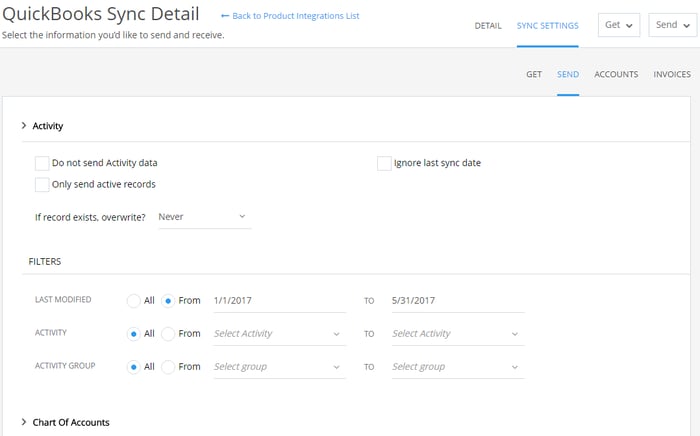This screenshot has height=436, width=700.
Task: Open the from Select group dropdown
Action: coord(279,367)
